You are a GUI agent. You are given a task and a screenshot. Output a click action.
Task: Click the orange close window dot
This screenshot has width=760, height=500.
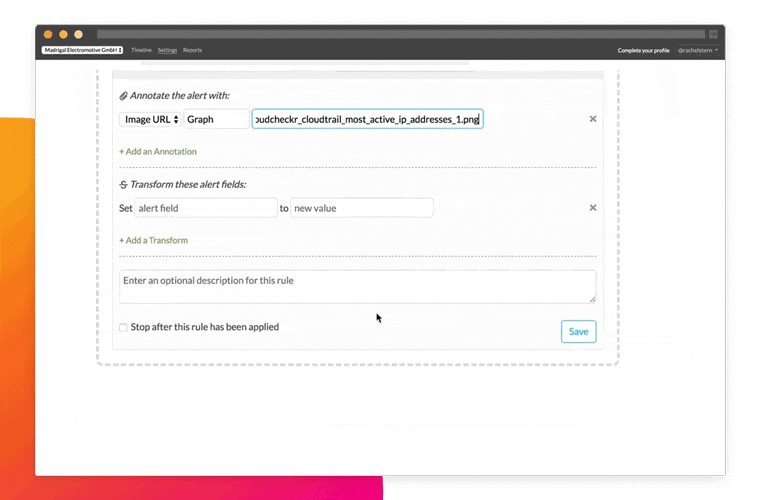pyautogui.click(x=48, y=34)
